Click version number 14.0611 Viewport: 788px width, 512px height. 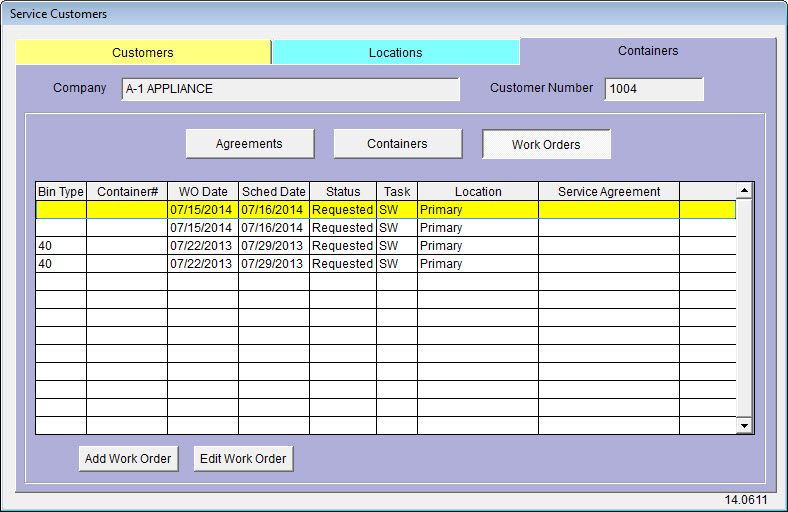[x=746, y=500]
